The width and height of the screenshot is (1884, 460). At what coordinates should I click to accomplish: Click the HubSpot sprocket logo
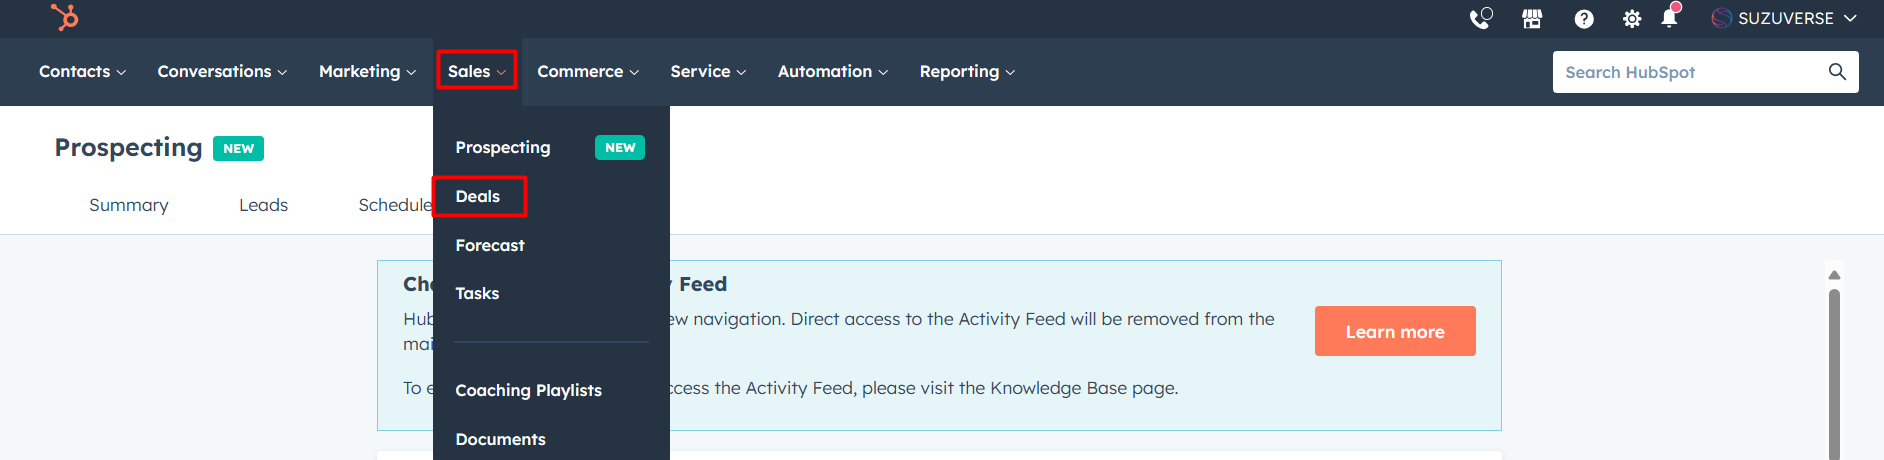coord(65,17)
